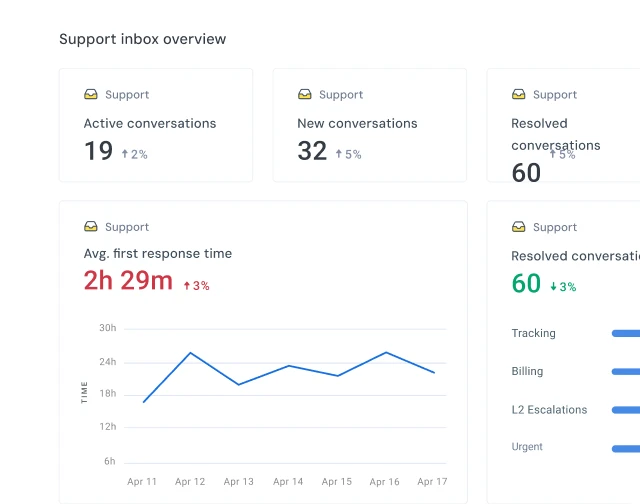The width and height of the screenshot is (640, 504).
Task: Click the inbox icon above Avg. first response time
Action: click(91, 227)
